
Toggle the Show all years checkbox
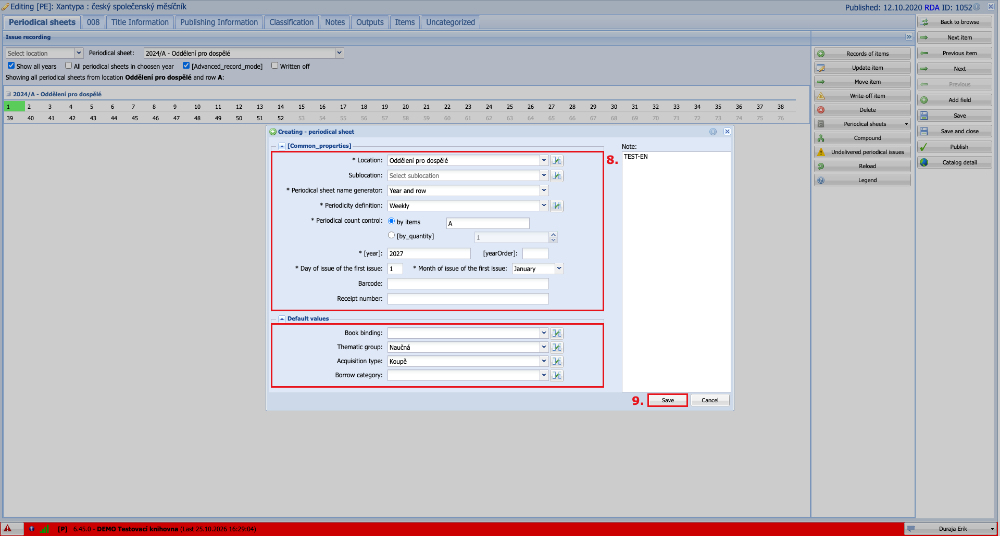(x=11, y=66)
